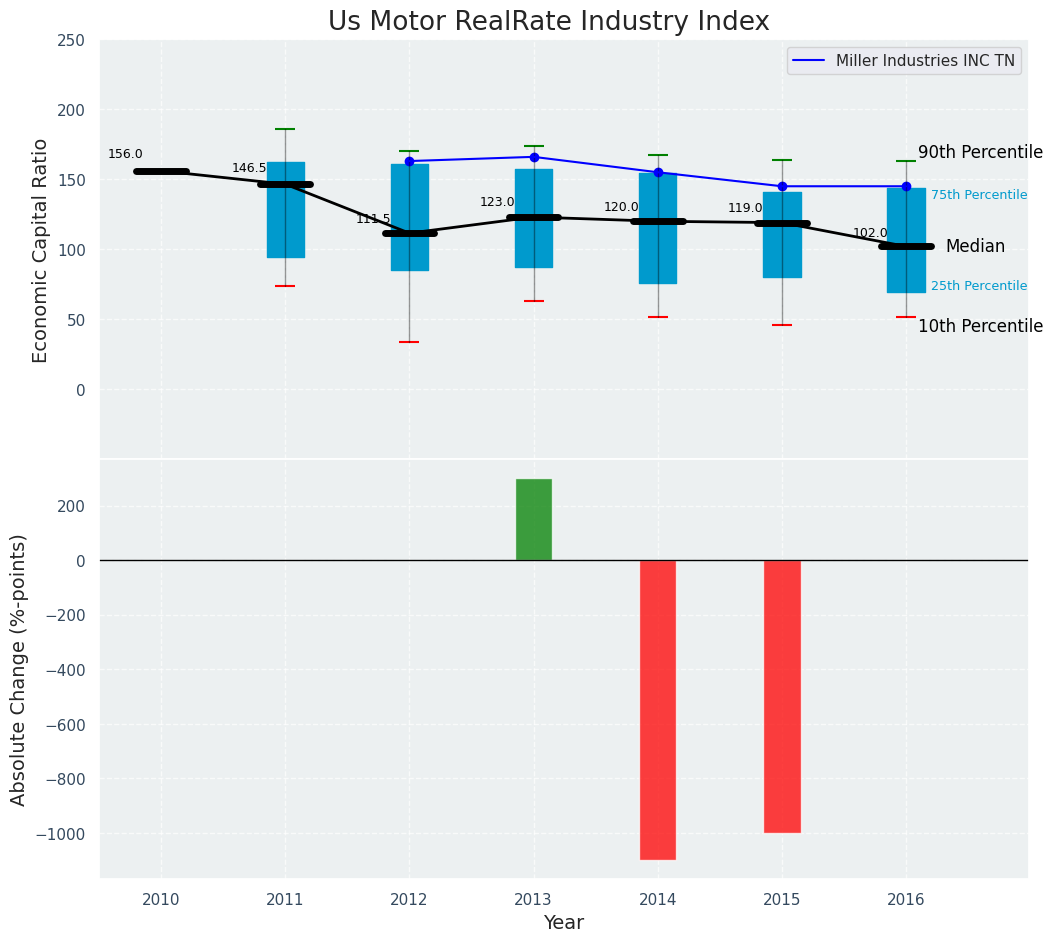Click the 90th Percentile annotation

click(980, 152)
